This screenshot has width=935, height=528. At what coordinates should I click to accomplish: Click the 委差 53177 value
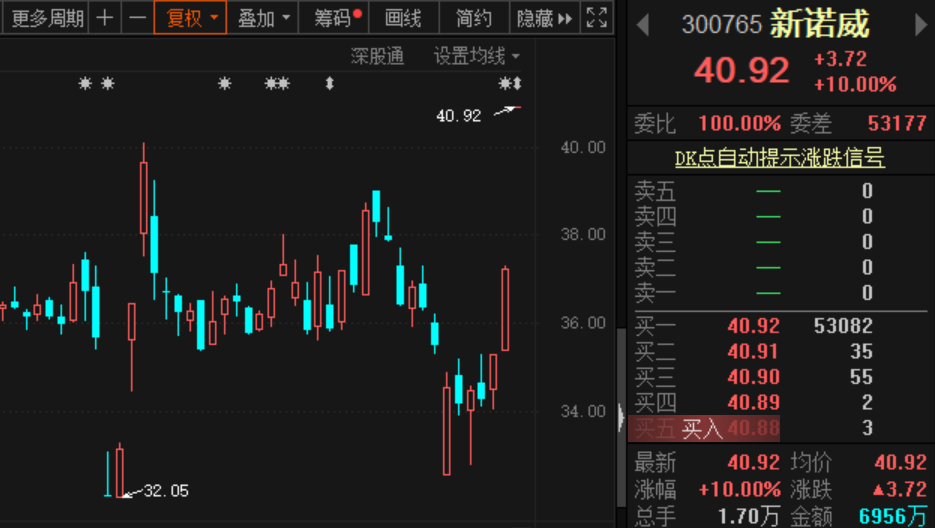pos(897,124)
